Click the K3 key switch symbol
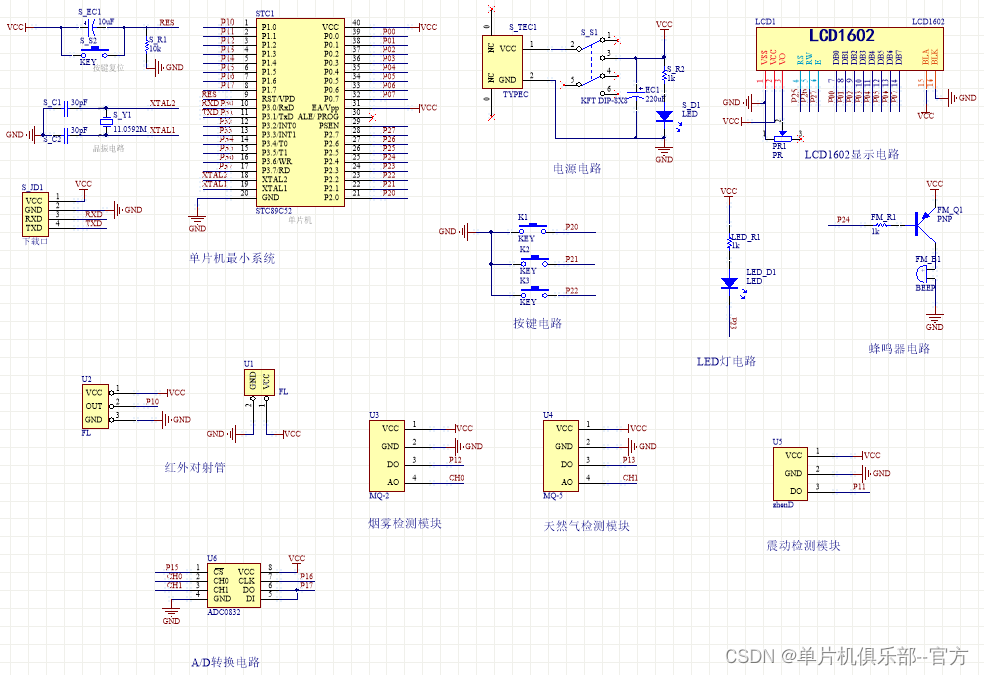 [535, 292]
